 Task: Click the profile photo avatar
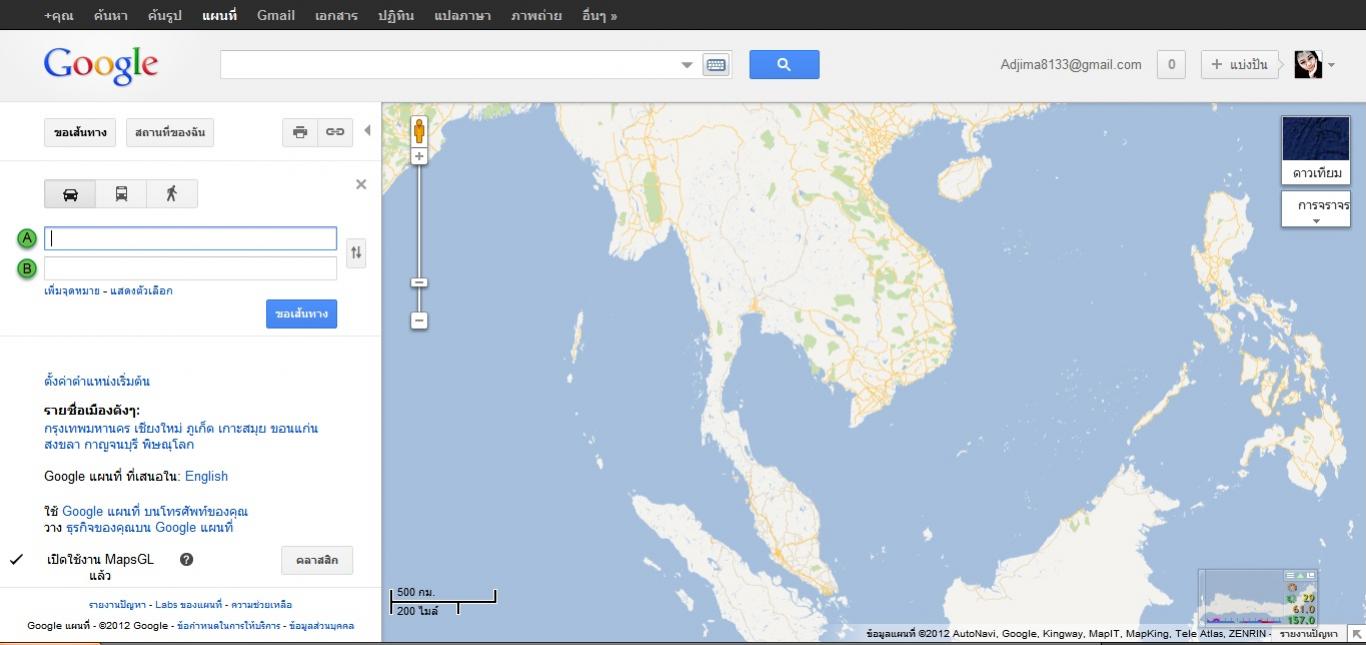[x=1308, y=65]
